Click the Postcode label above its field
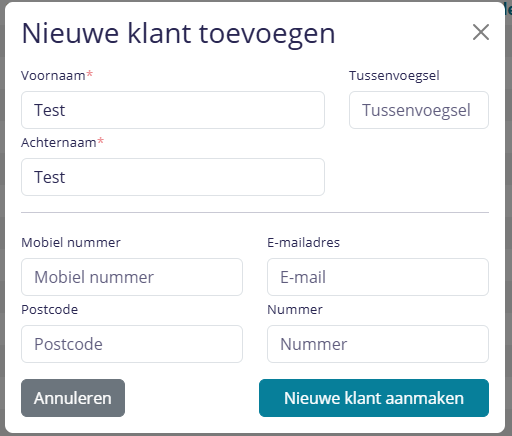The height and width of the screenshot is (436, 512). [x=49, y=310]
